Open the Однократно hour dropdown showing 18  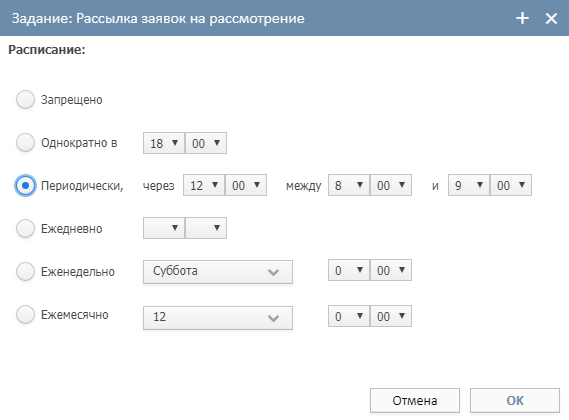pyautogui.click(x=164, y=143)
